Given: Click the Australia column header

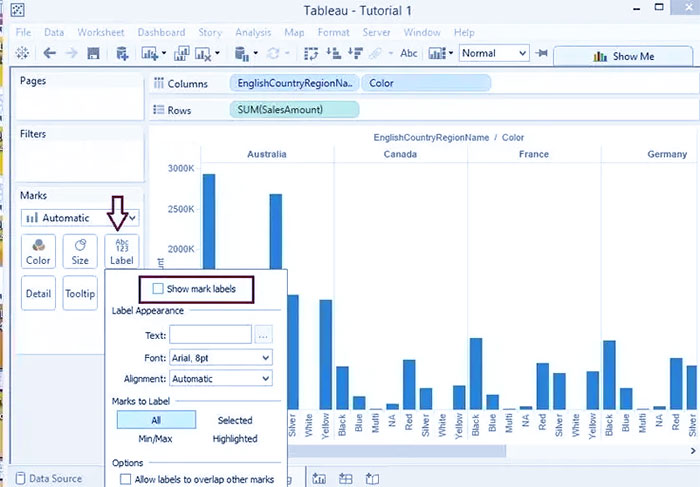Looking at the screenshot, I should [267, 154].
